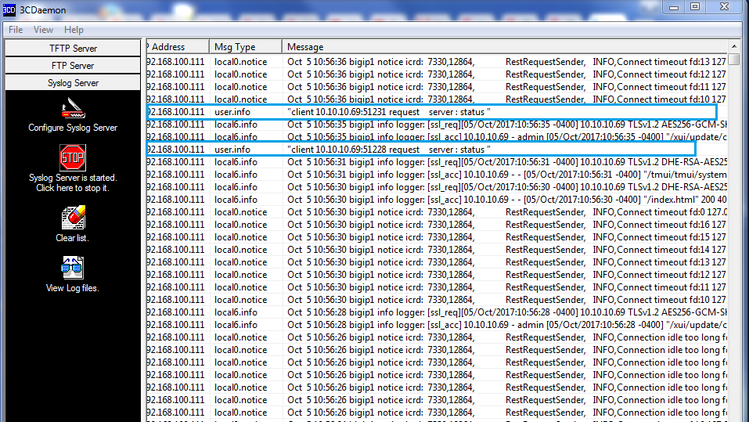Select the 10:56:36 row with Connect timeout fd:11
Screen dimensions: 749x422
[437, 87]
